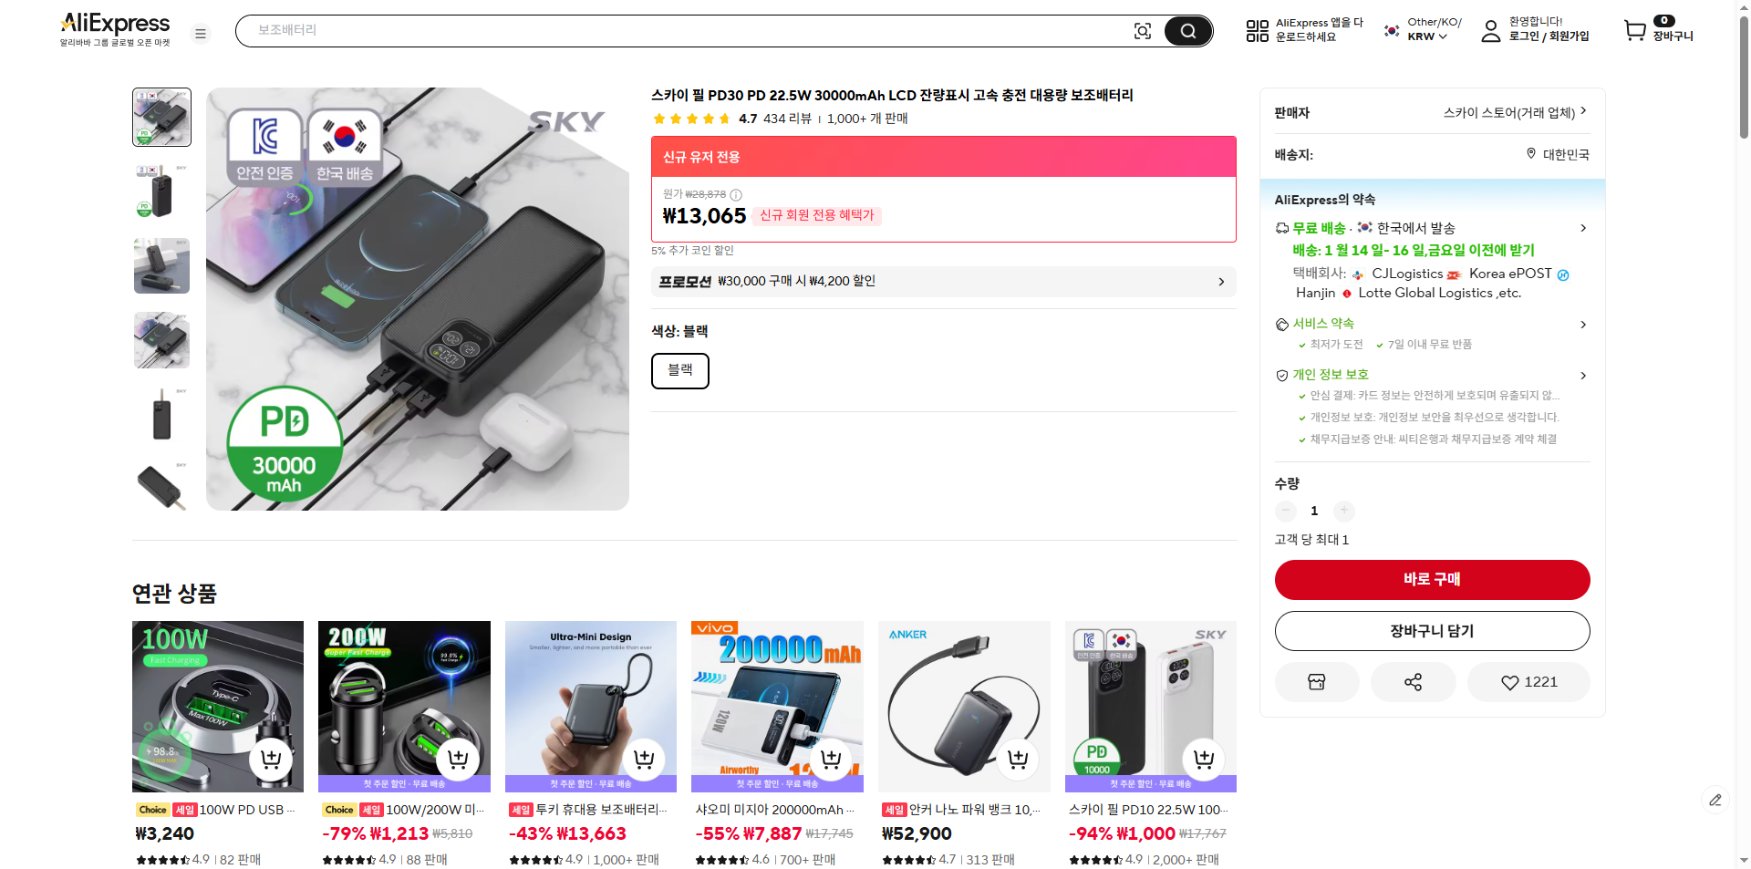Open the hamburger category menu
The width and height of the screenshot is (1751, 869).
(200, 33)
